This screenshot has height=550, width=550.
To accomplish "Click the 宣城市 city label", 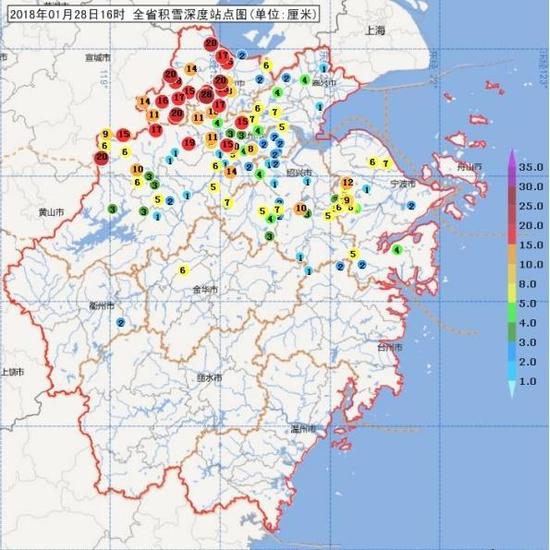I will pyautogui.click(x=99, y=57).
